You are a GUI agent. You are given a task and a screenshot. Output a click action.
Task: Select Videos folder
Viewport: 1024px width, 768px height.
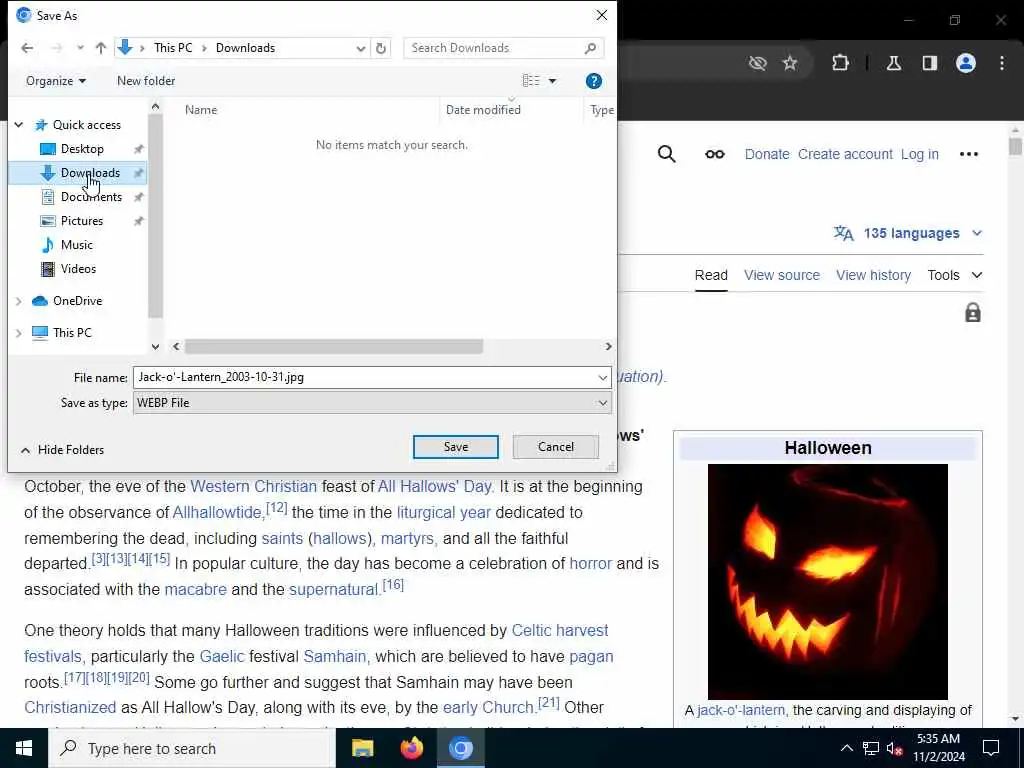point(78,269)
